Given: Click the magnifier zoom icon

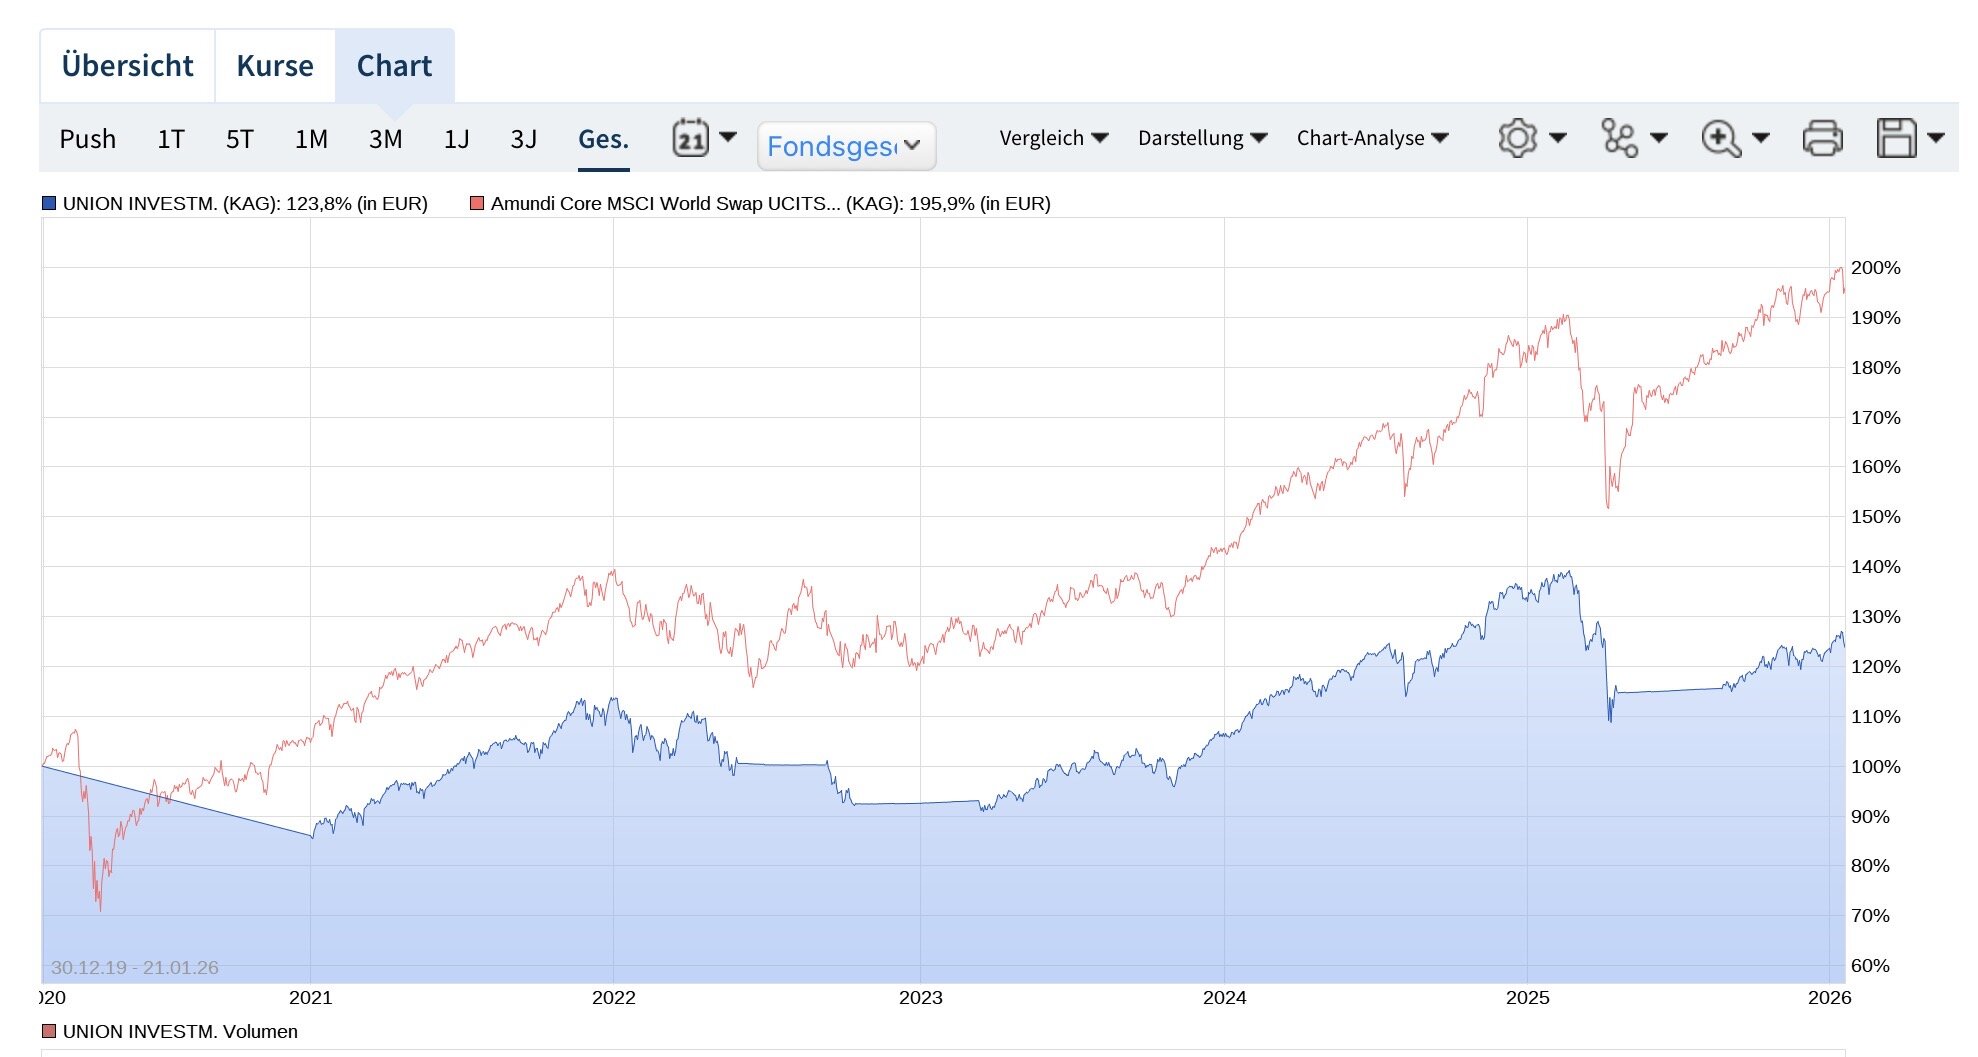Looking at the screenshot, I should click(1720, 138).
